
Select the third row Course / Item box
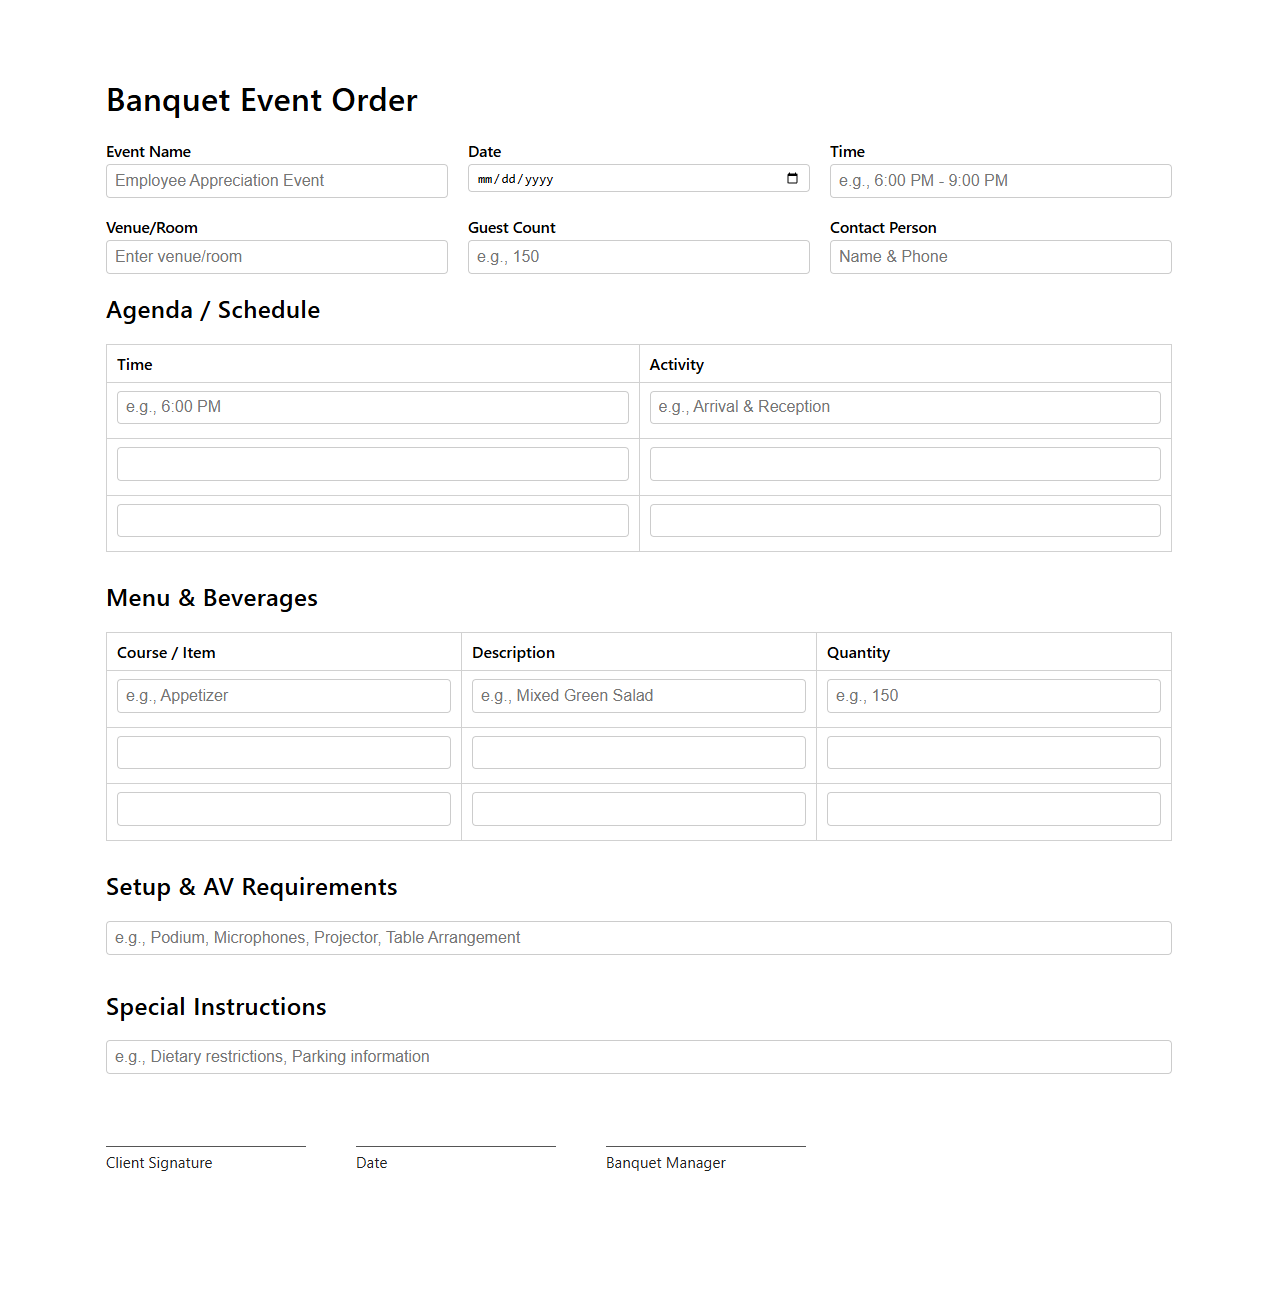point(283,808)
